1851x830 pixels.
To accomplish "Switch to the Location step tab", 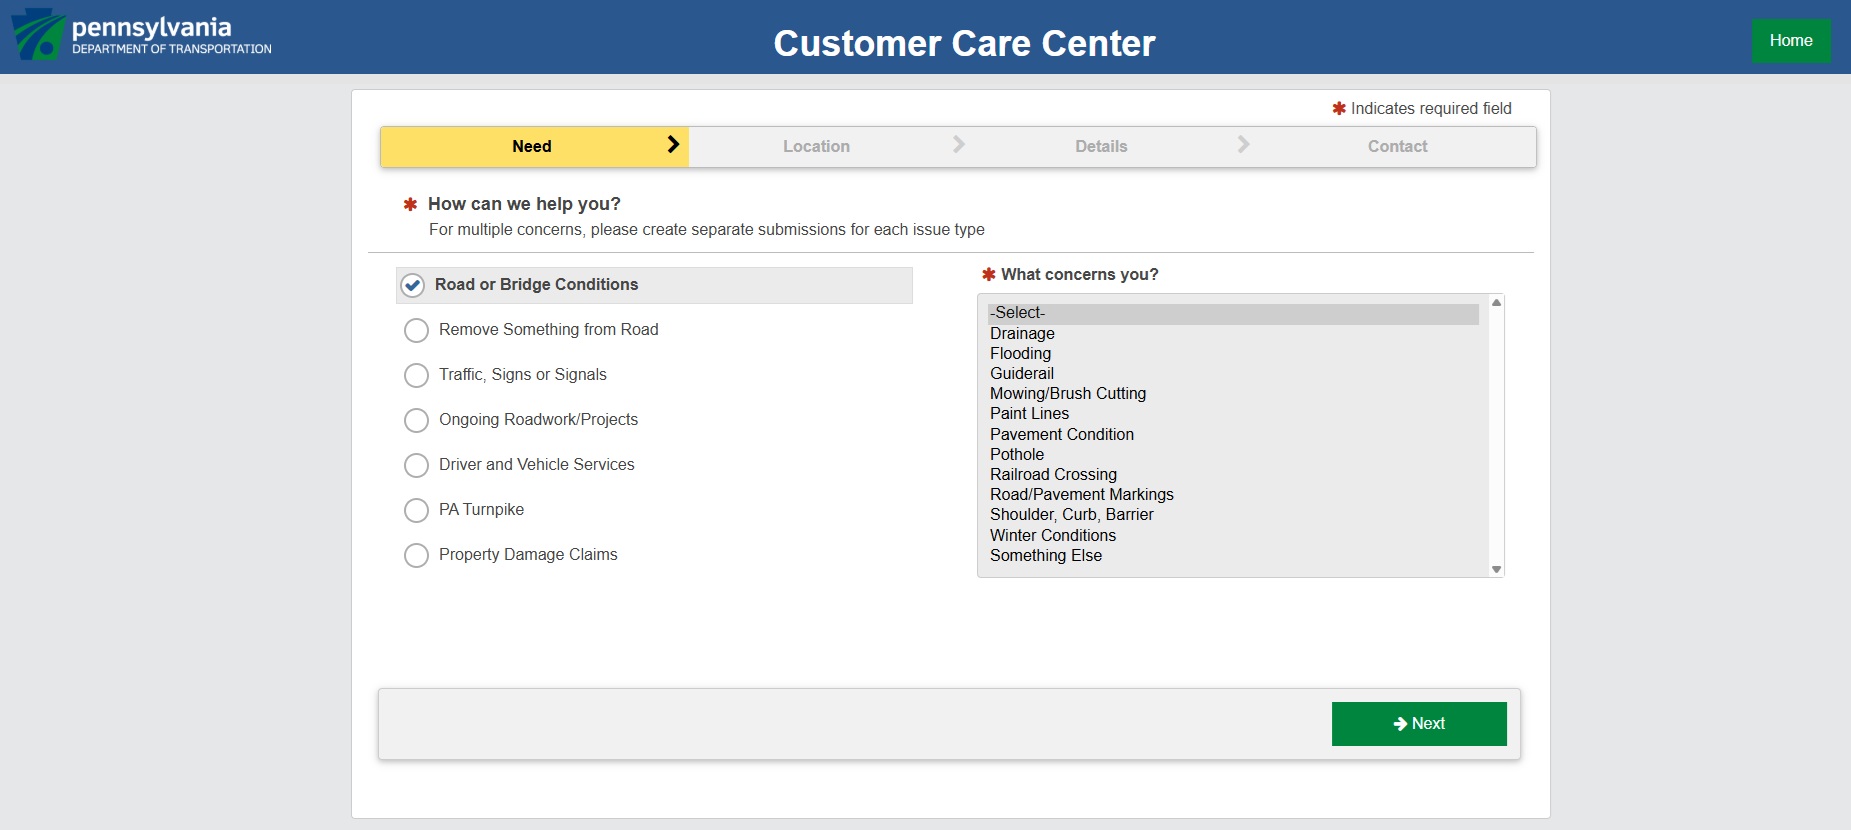I will coord(816,146).
